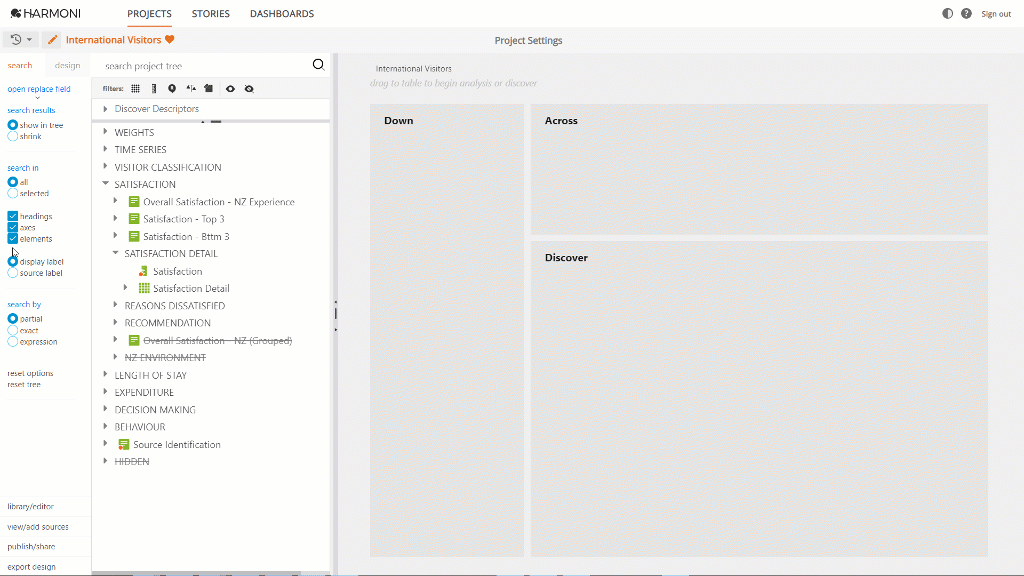Expand the LENGTH OF STAY folder

pos(105,375)
